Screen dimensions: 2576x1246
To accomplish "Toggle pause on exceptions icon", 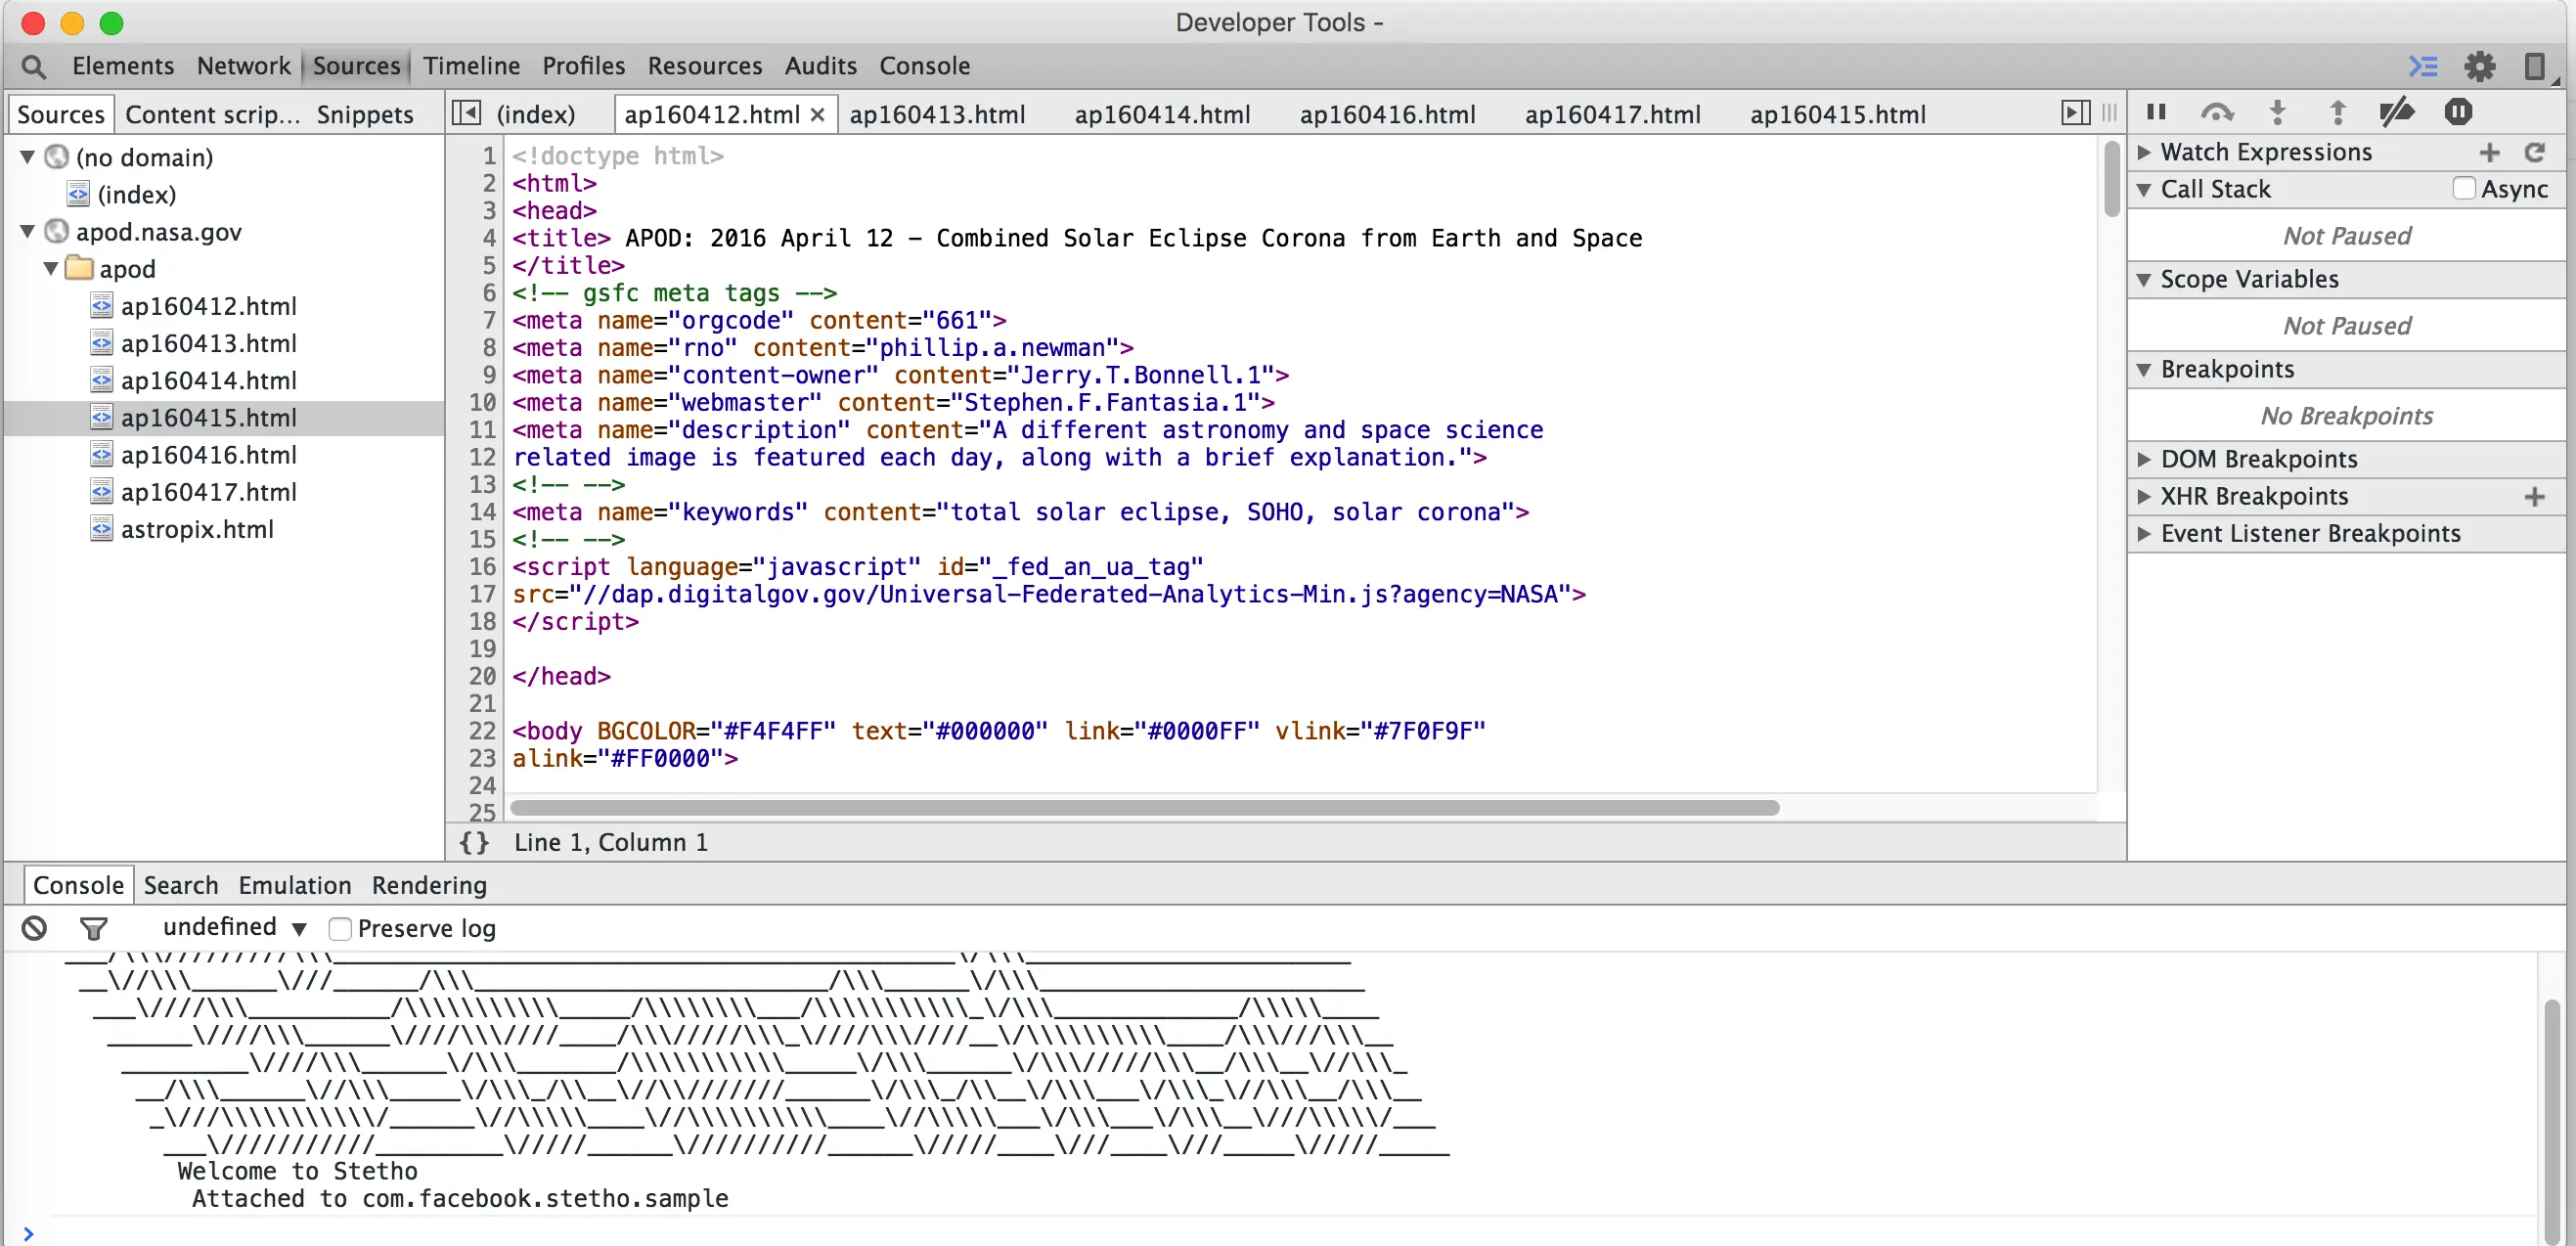I will (x=2458, y=112).
